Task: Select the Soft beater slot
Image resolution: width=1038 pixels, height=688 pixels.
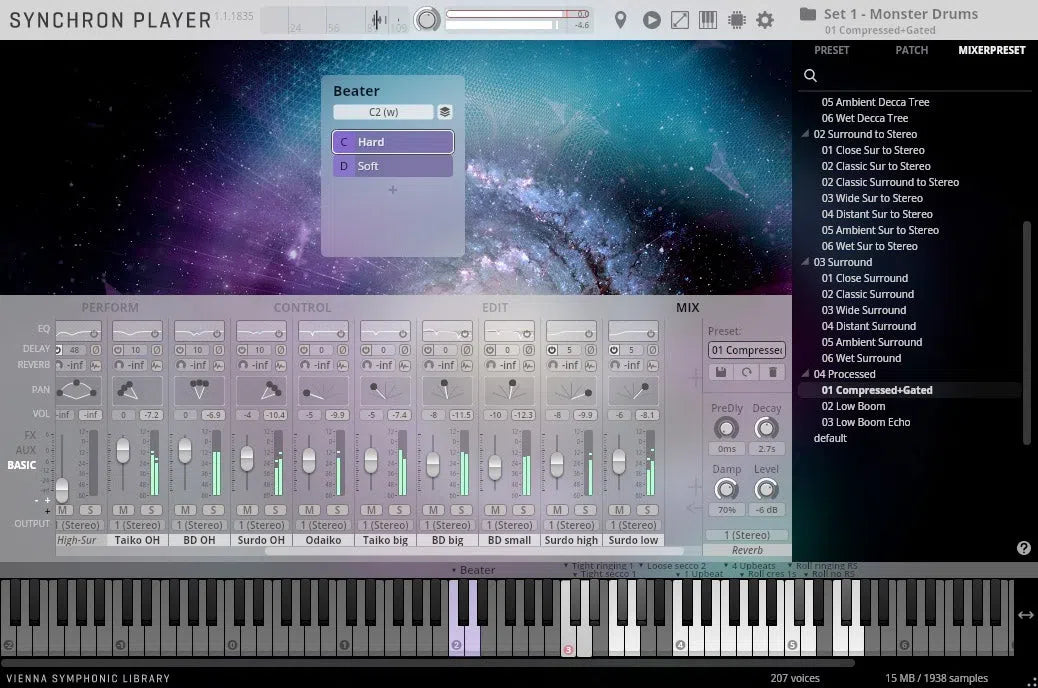Action: pyautogui.click(x=392, y=166)
